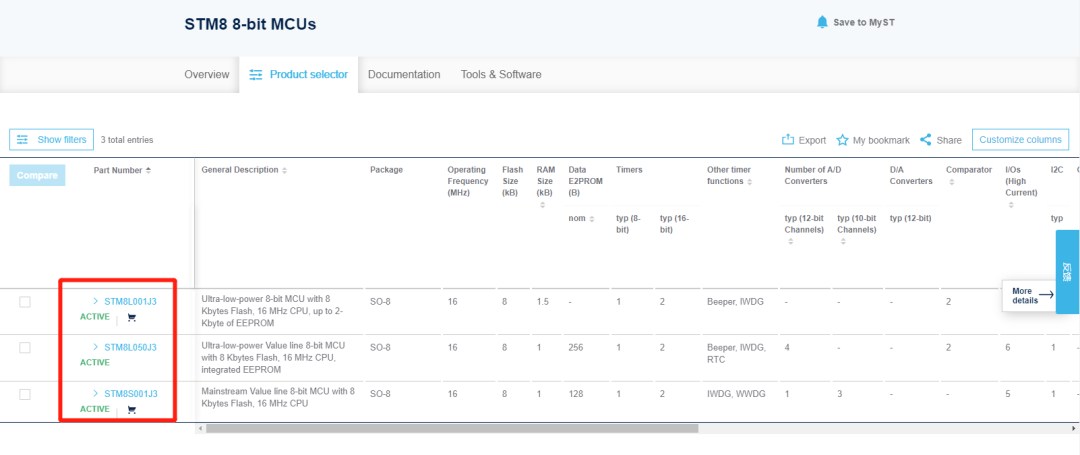Click the My bookmark text
Image resolution: width=1080 pixels, height=455 pixels.
pyautogui.click(x=881, y=140)
